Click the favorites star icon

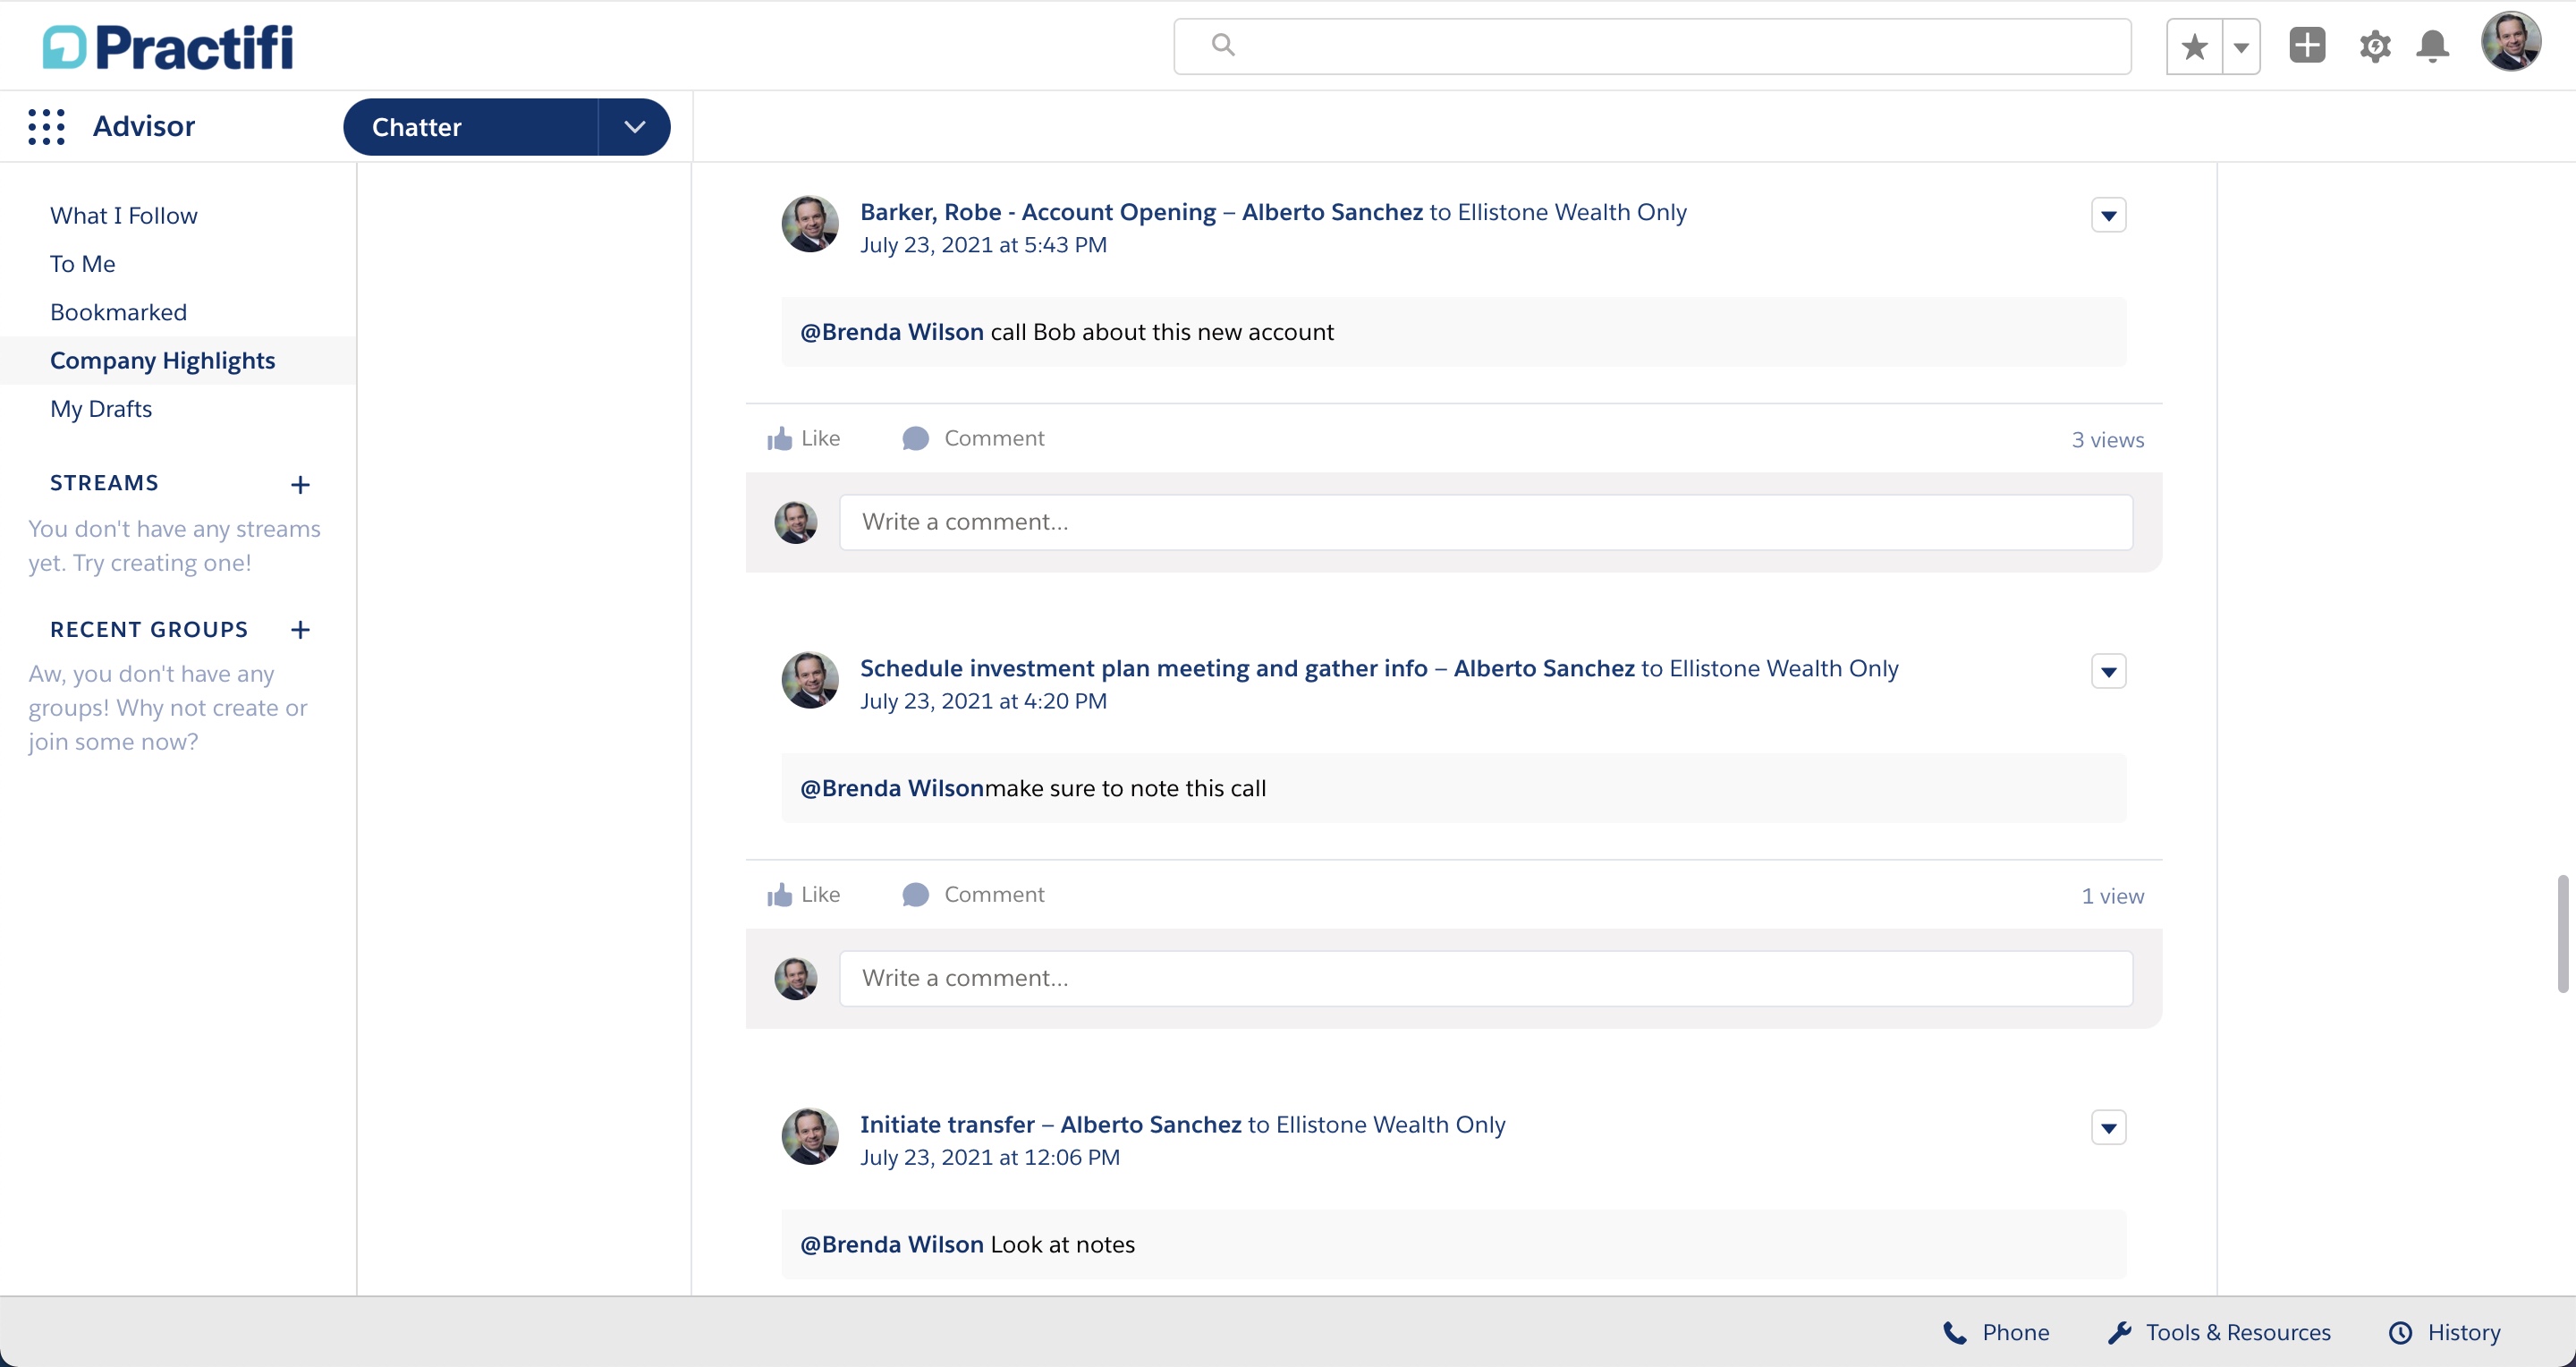(x=2194, y=47)
